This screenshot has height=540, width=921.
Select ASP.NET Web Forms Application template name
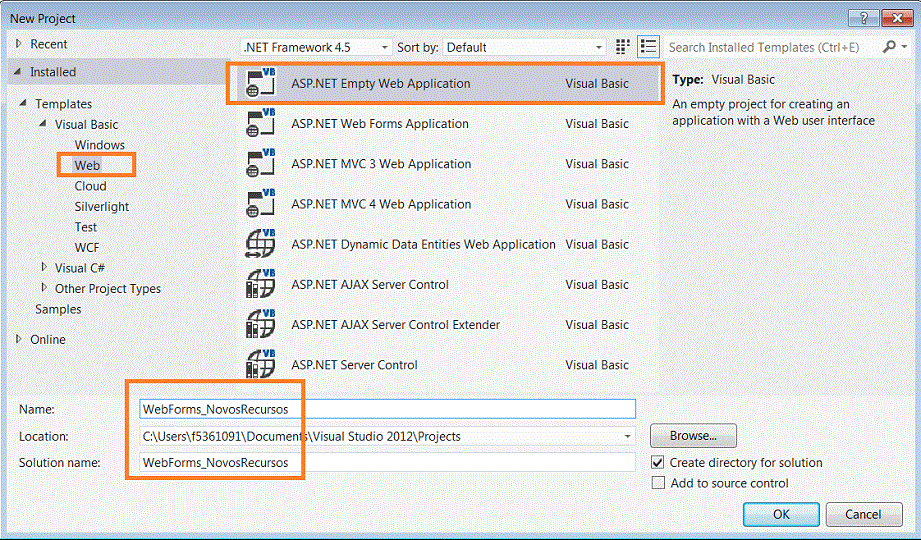point(380,123)
